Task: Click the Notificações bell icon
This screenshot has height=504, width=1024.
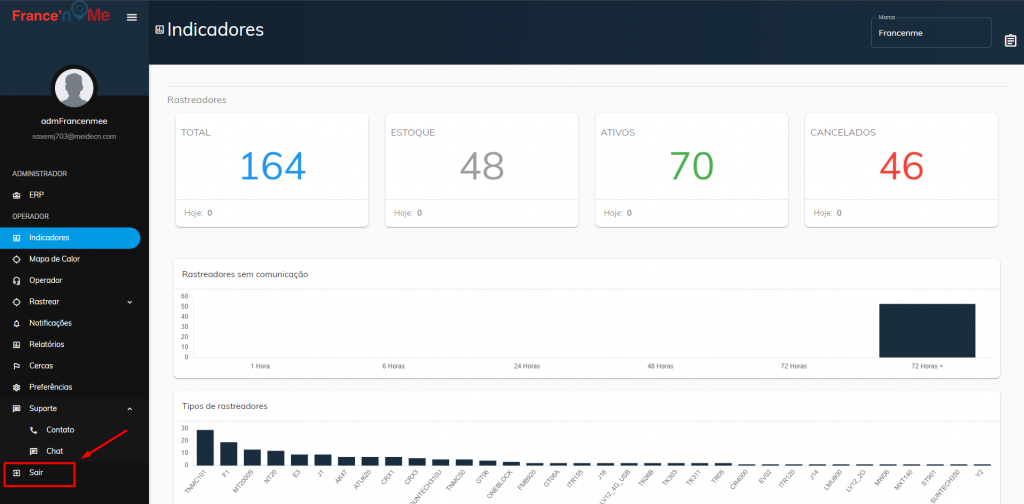Action: (x=16, y=323)
